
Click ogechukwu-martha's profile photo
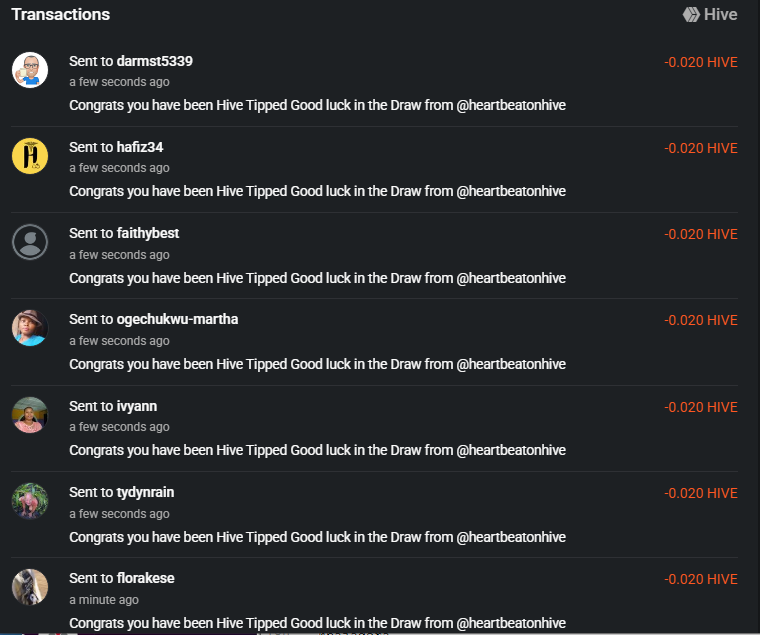point(30,328)
